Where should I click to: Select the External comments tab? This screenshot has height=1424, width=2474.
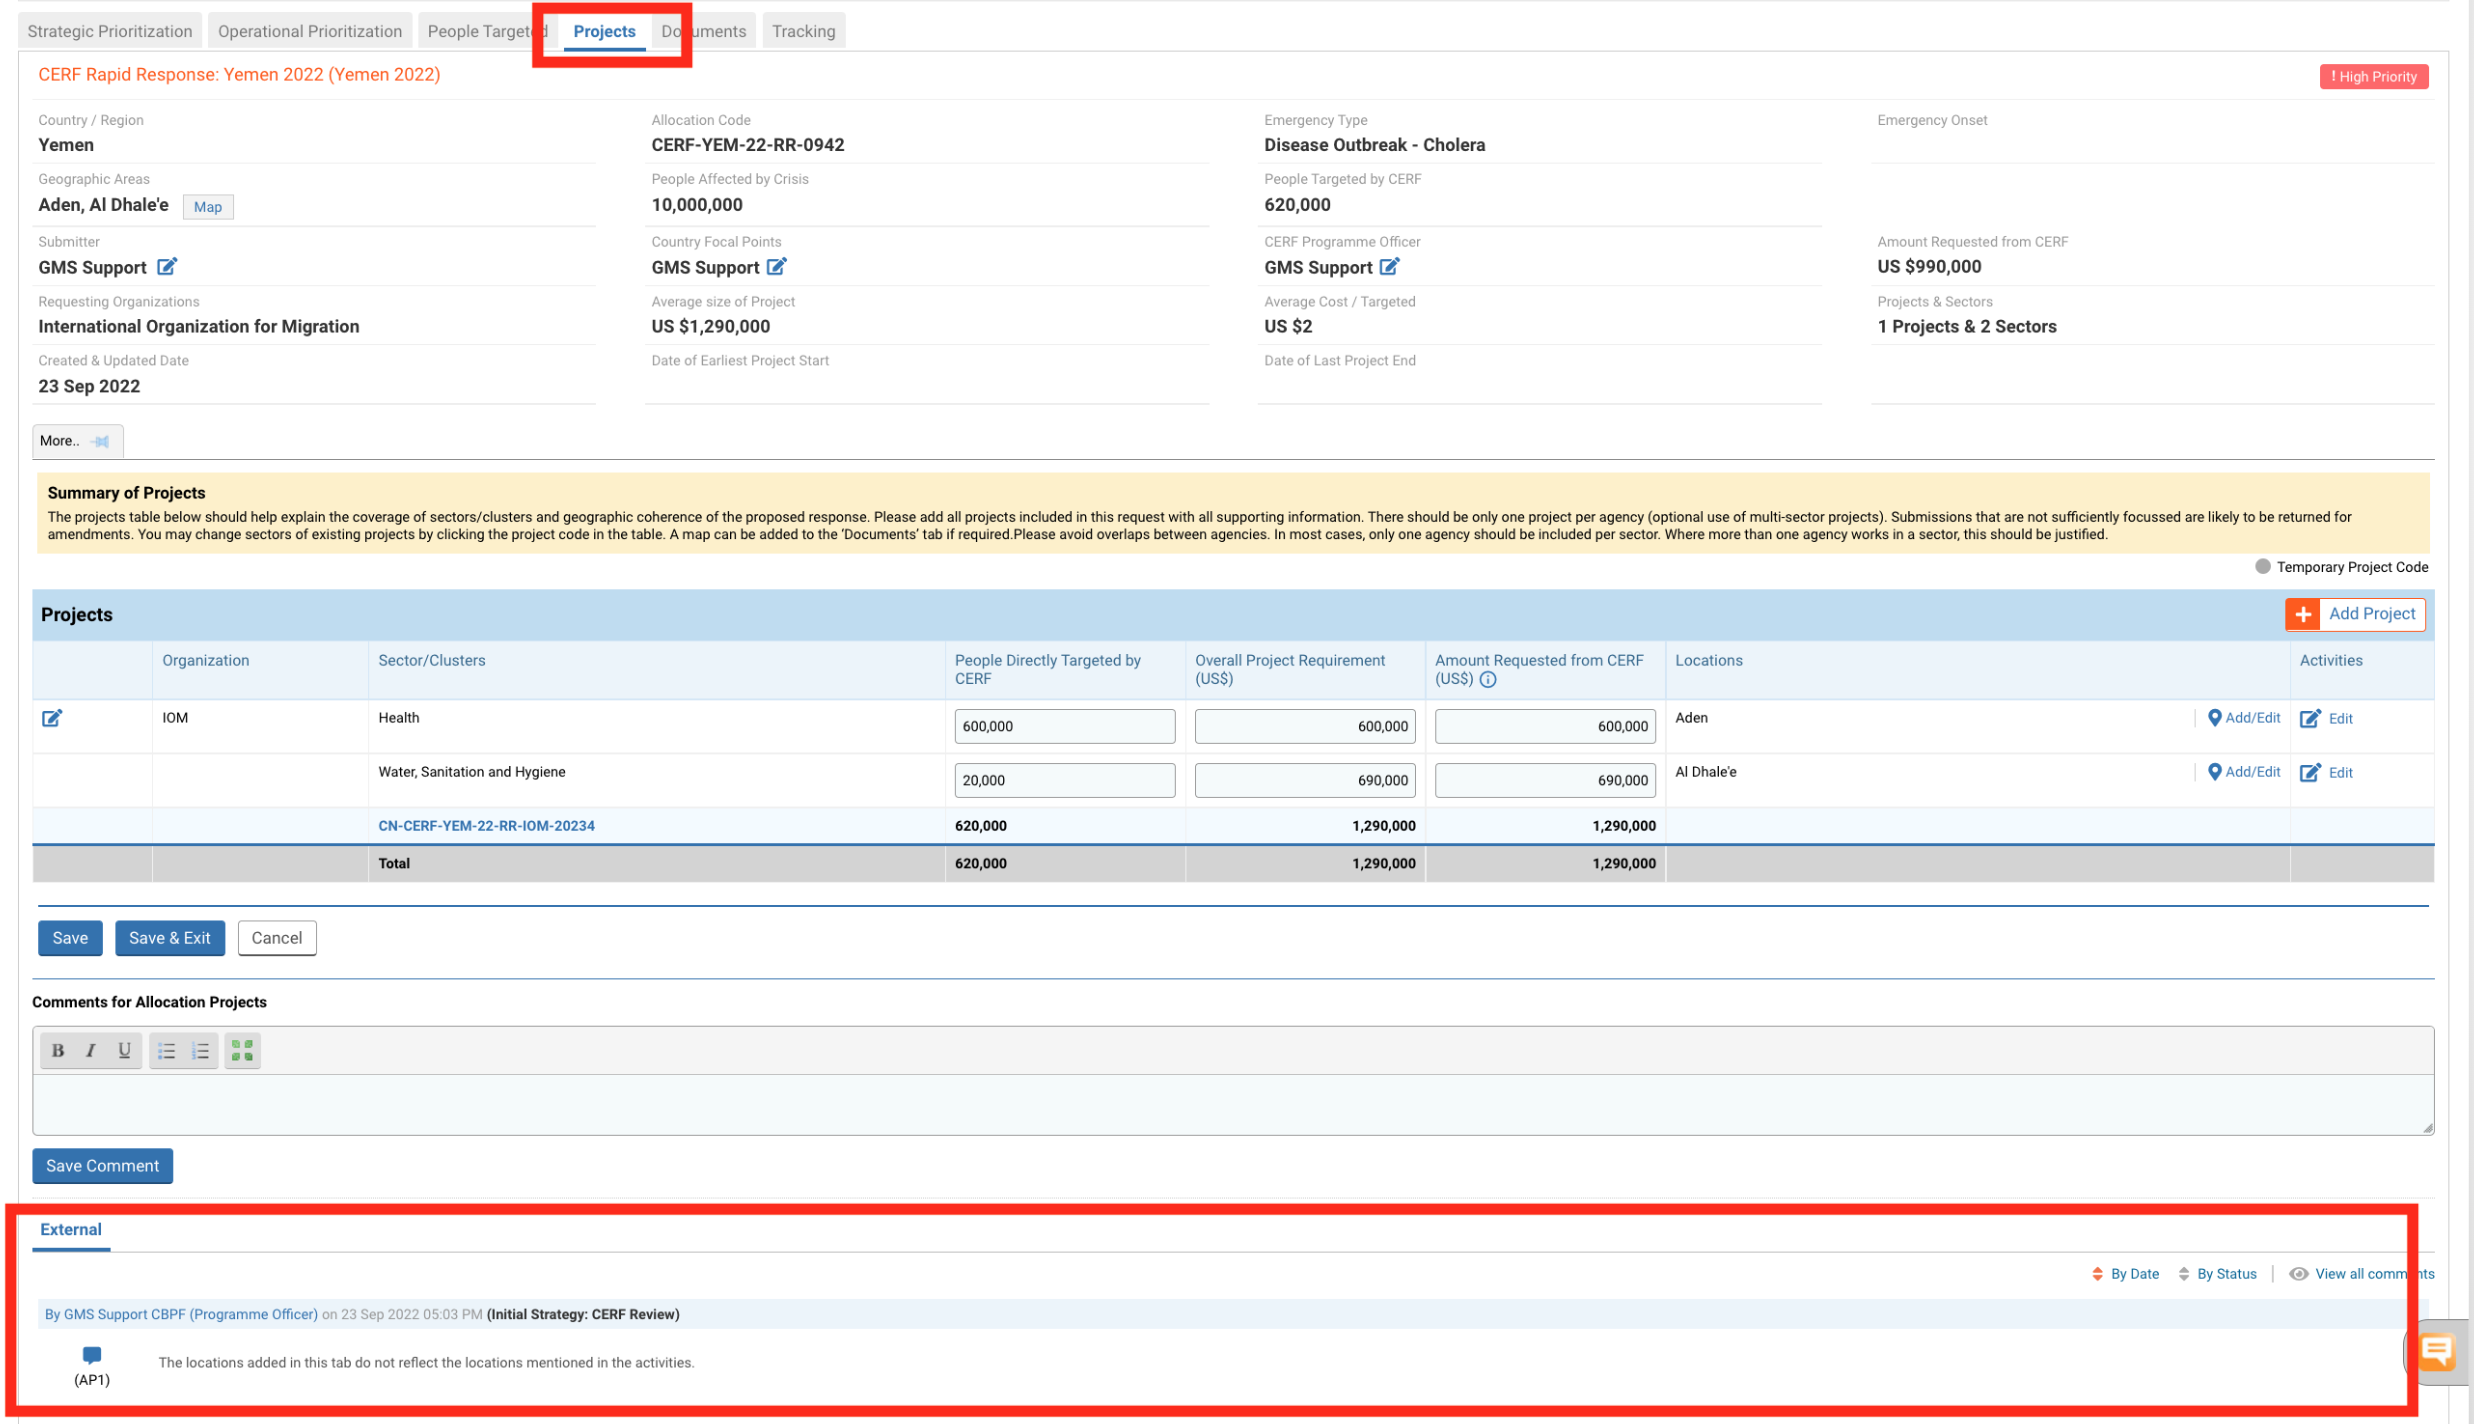point(71,1230)
